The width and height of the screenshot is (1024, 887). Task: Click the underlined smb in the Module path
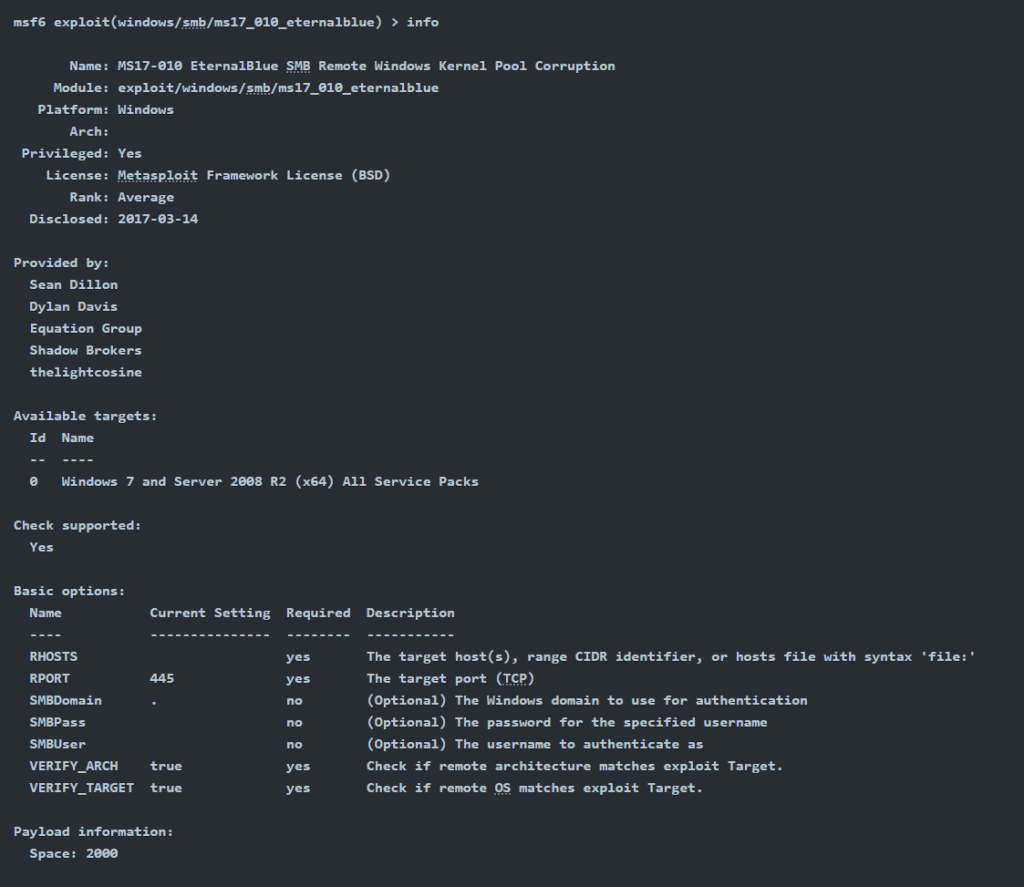258,88
